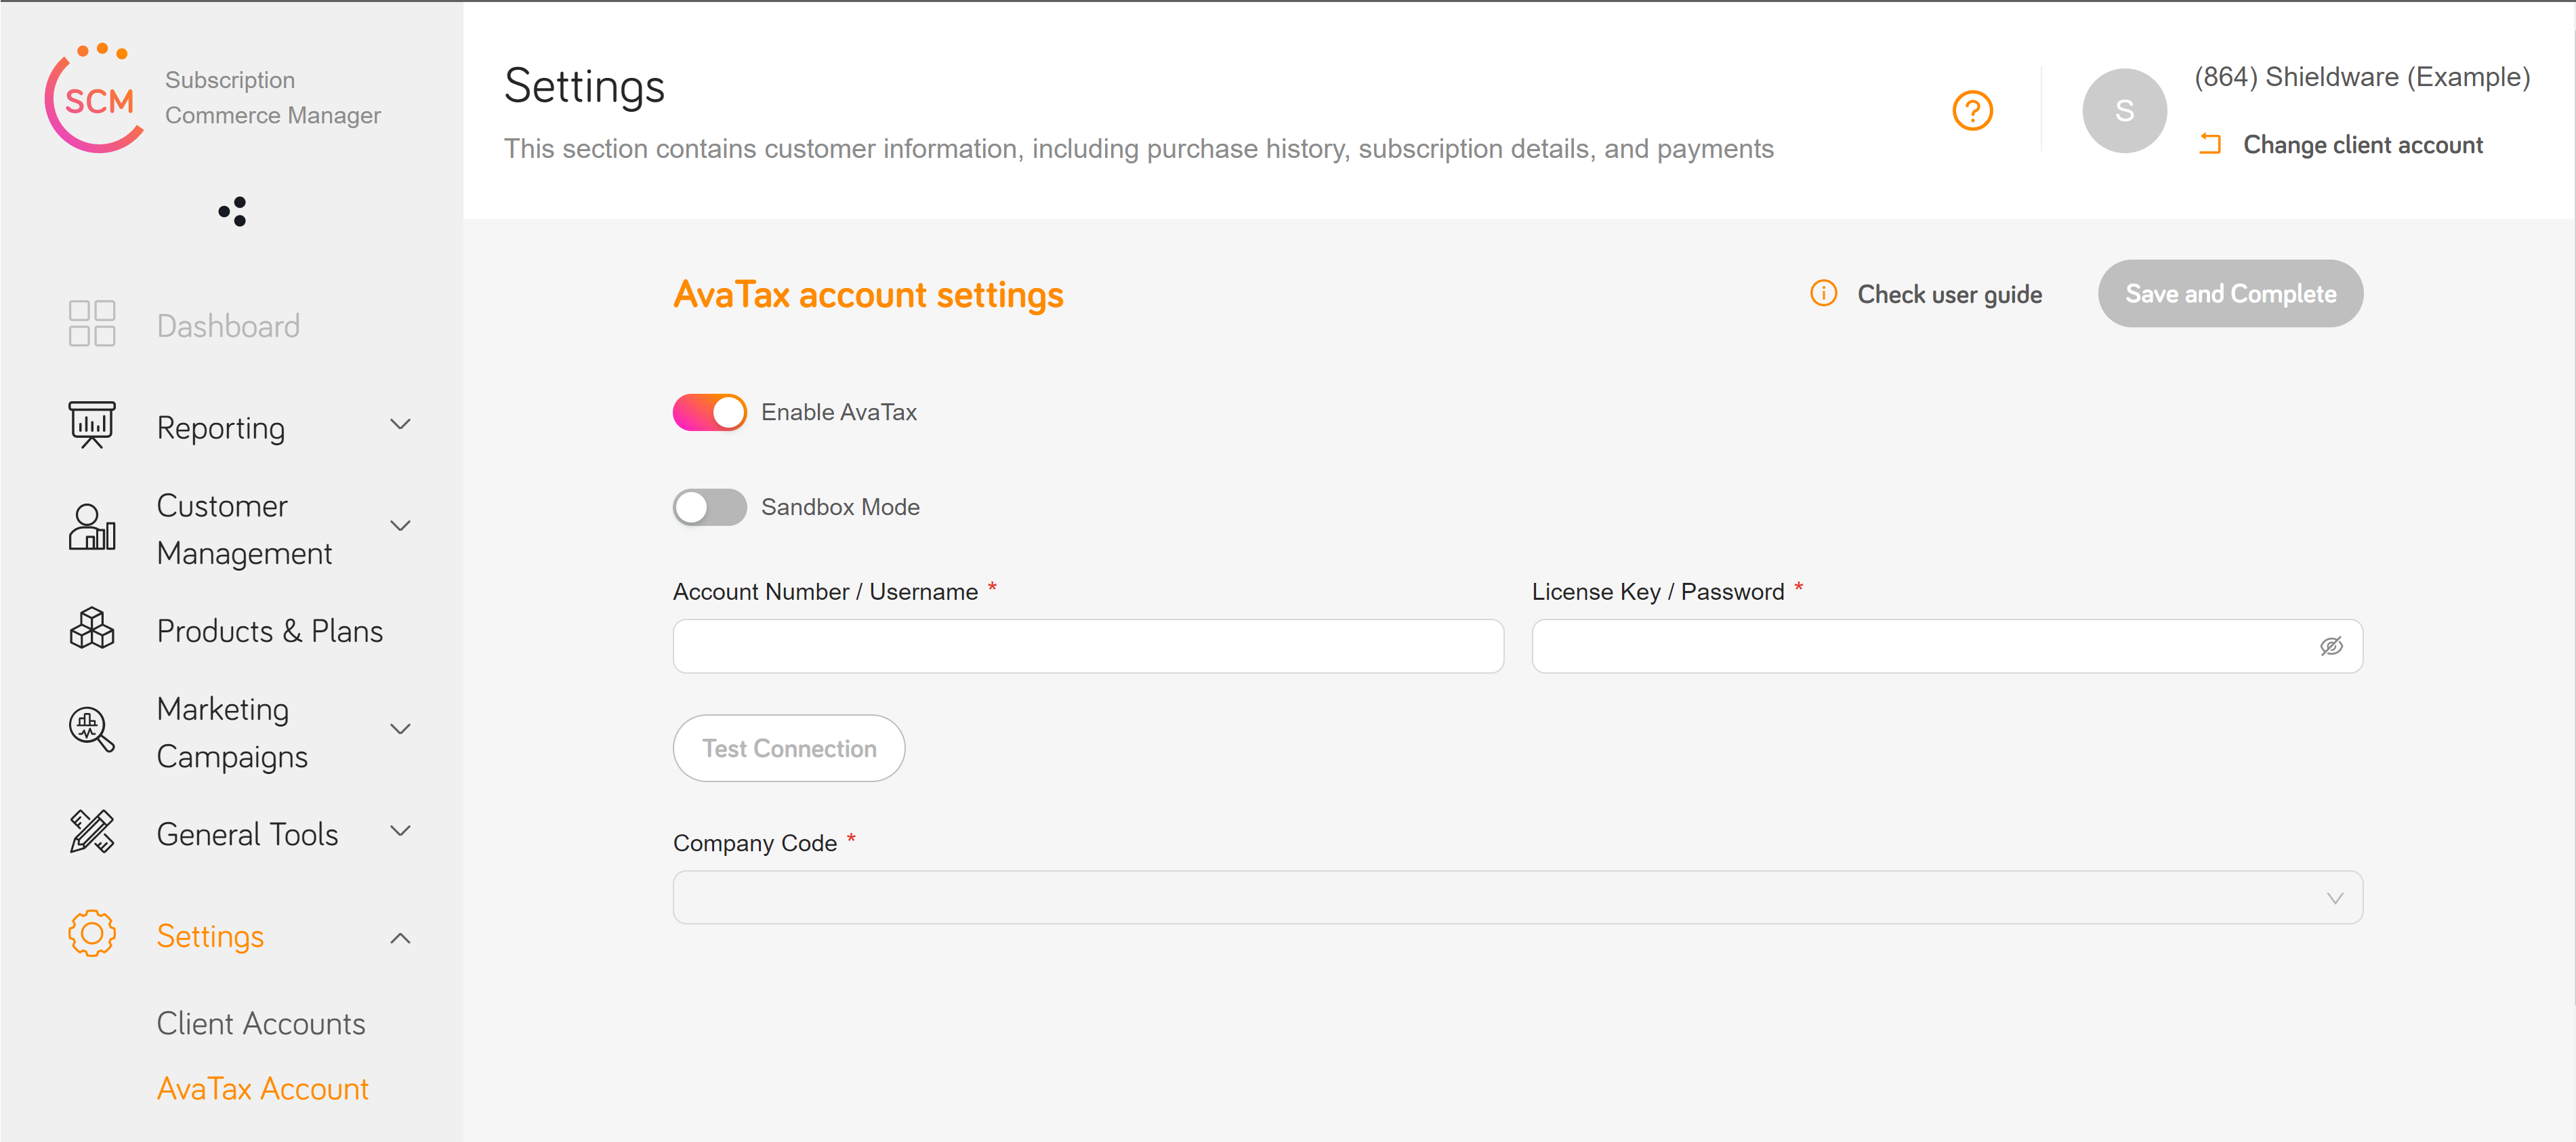Image resolution: width=2576 pixels, height=1142 pixels.
Task: Click the Account Number input field
Action: pos(1089,646)
